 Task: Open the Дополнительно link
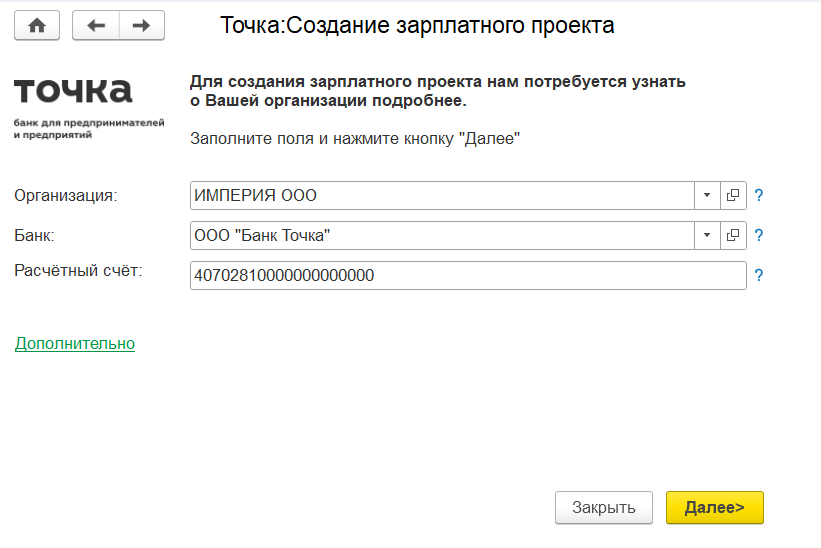click(75, 343)
